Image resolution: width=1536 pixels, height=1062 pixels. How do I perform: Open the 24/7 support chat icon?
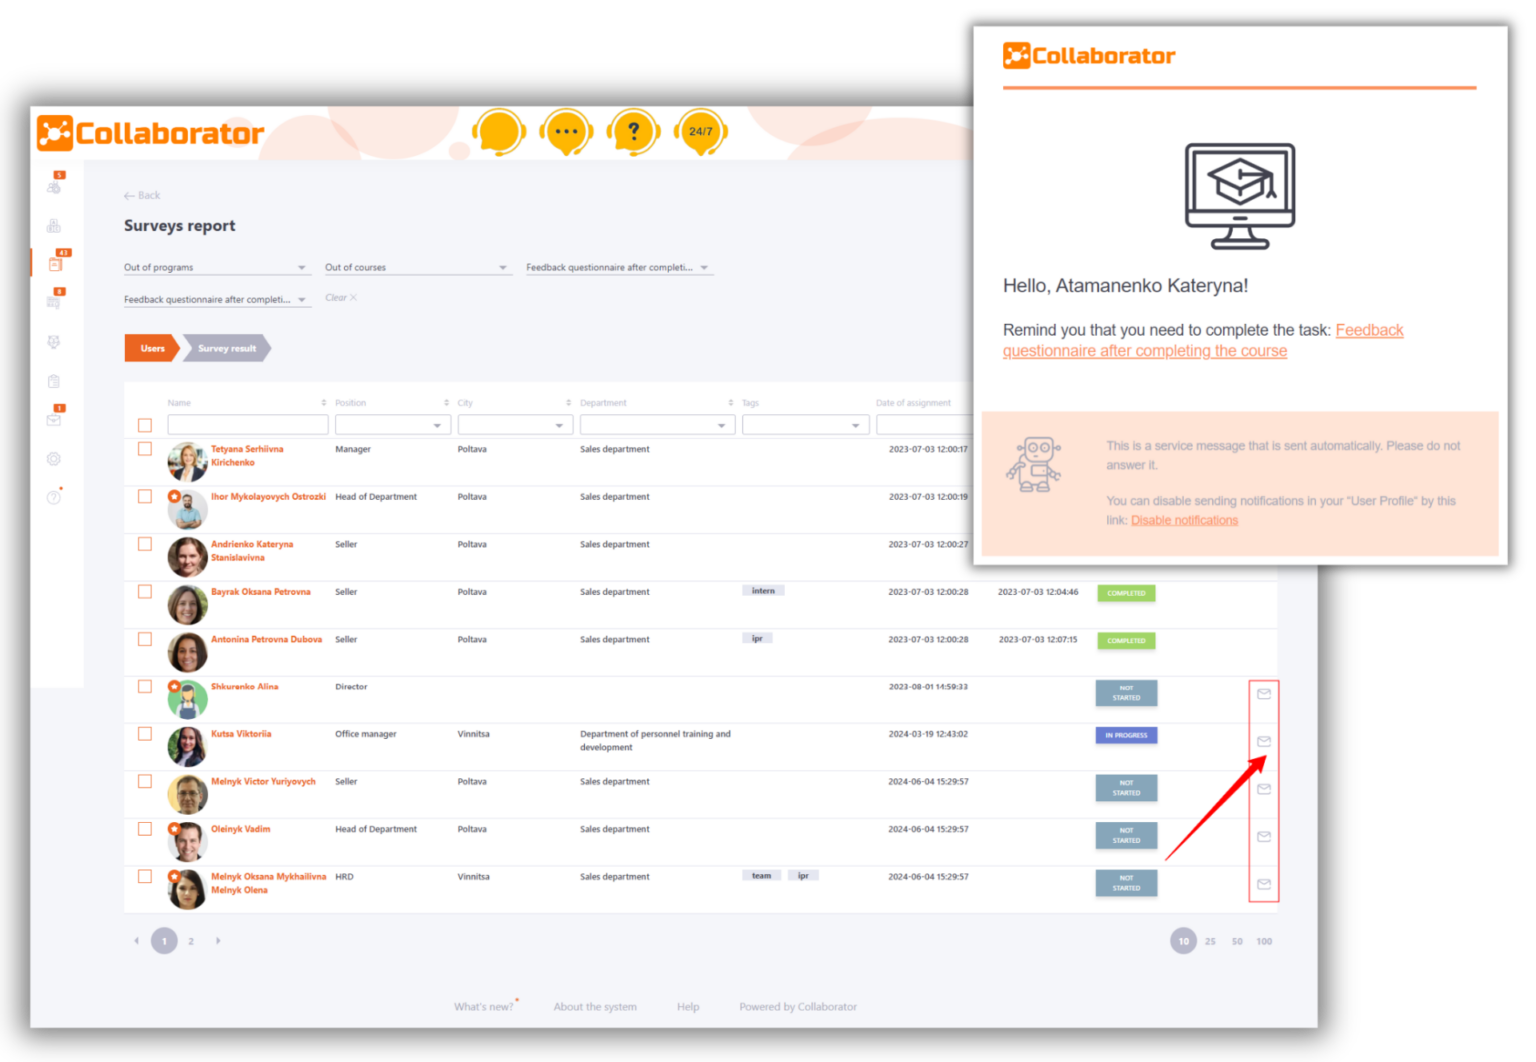[x=700, y=131]
